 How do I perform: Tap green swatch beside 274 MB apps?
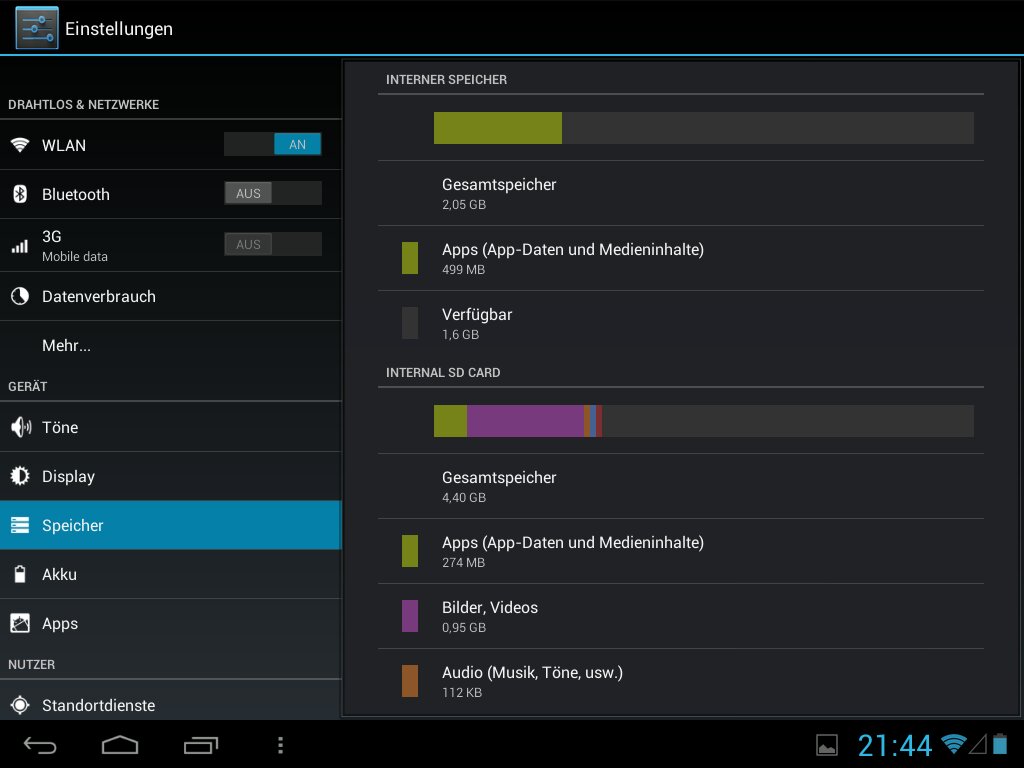(x=409, y=551)
